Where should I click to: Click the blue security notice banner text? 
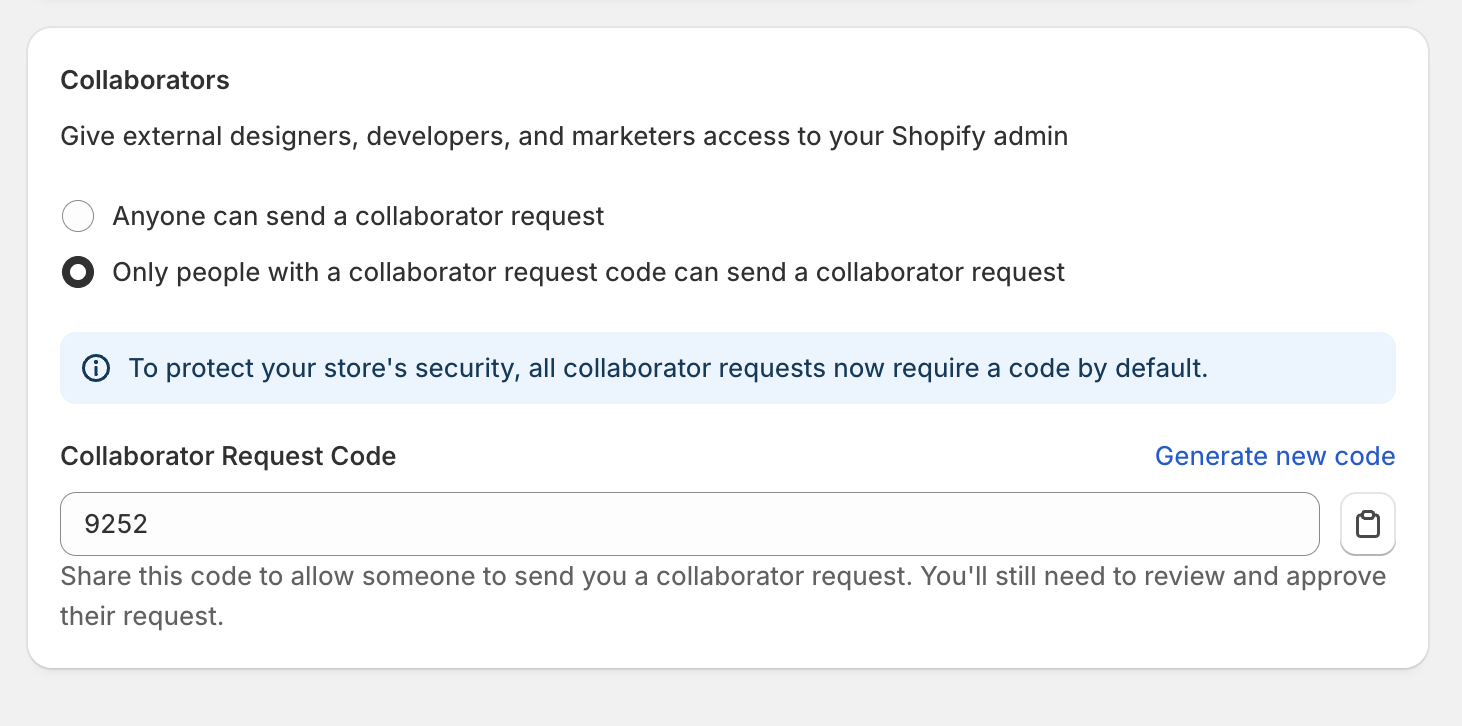click(x=668, y=368)
